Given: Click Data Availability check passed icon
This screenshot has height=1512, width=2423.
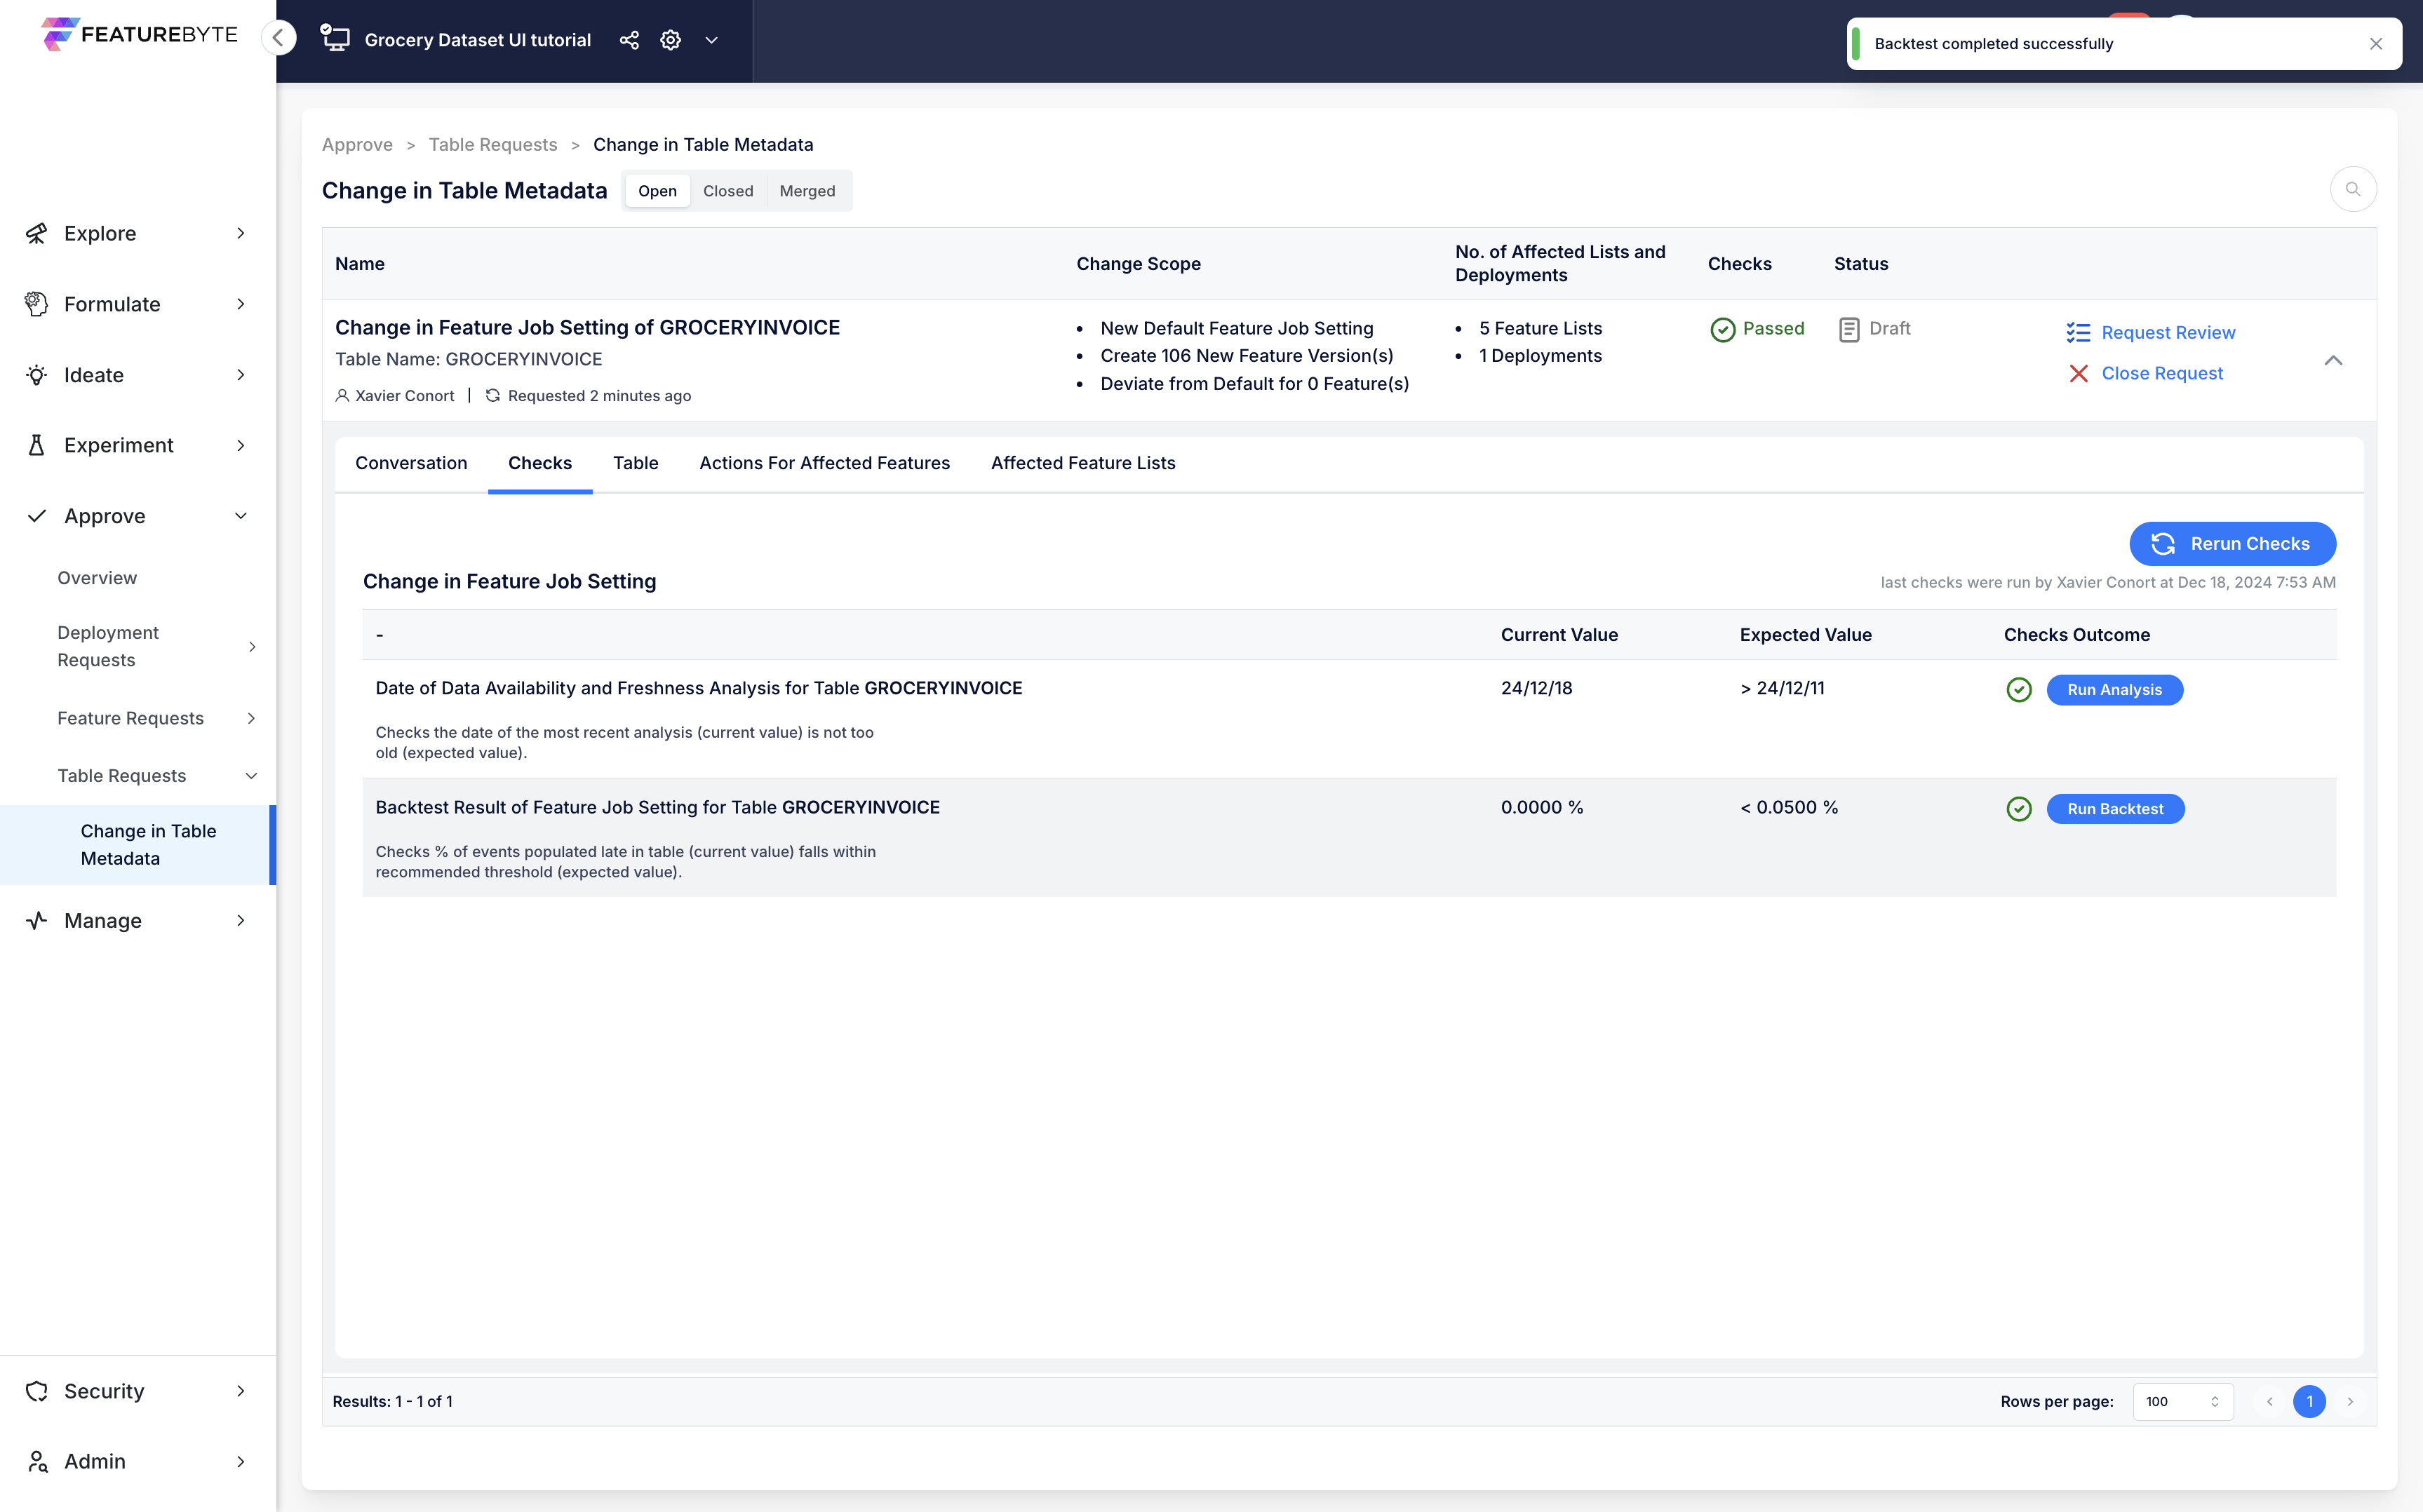Looking at the screenshot, I should pos(2018,690).
